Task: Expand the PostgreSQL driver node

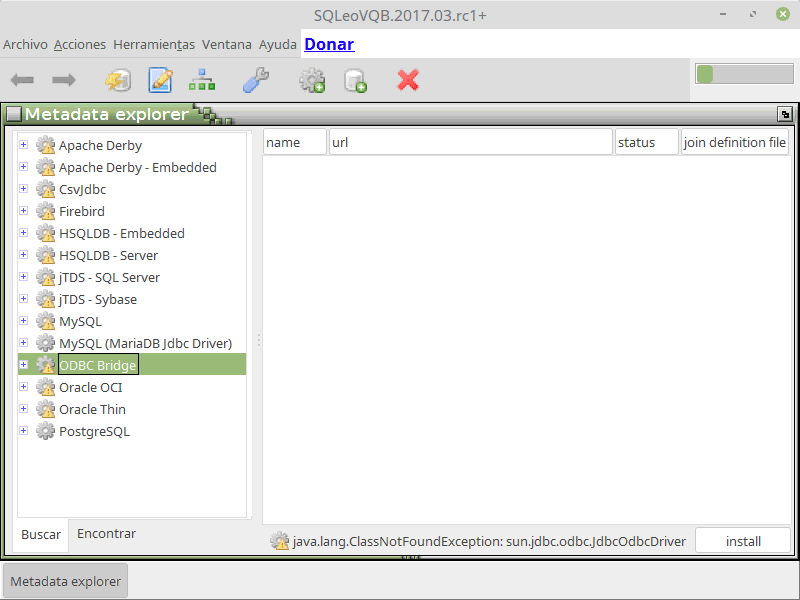Action: tap(22, 431)
